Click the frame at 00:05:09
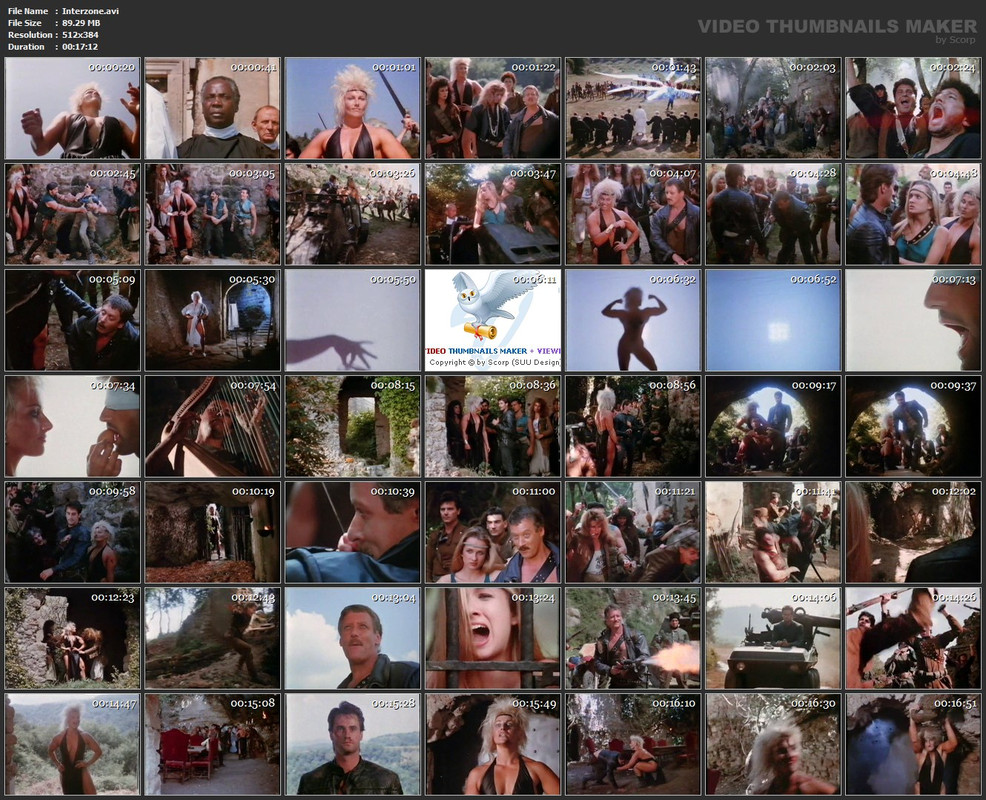The image size is (986, 800). 72,320
